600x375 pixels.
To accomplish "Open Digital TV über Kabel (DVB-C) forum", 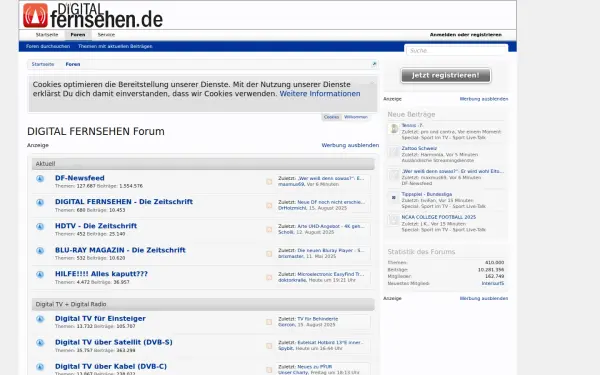I will point(111,366).
